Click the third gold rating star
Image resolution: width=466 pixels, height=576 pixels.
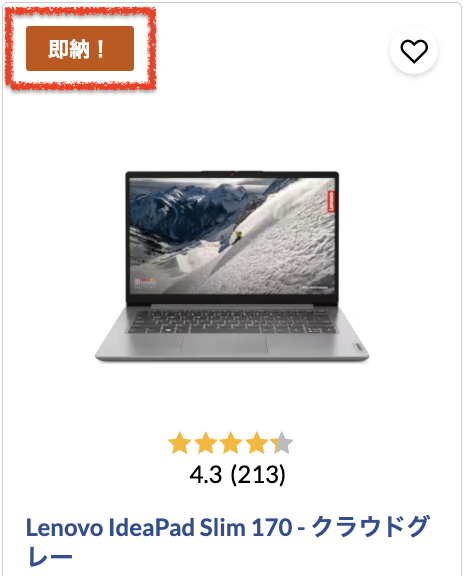(231, 443)
